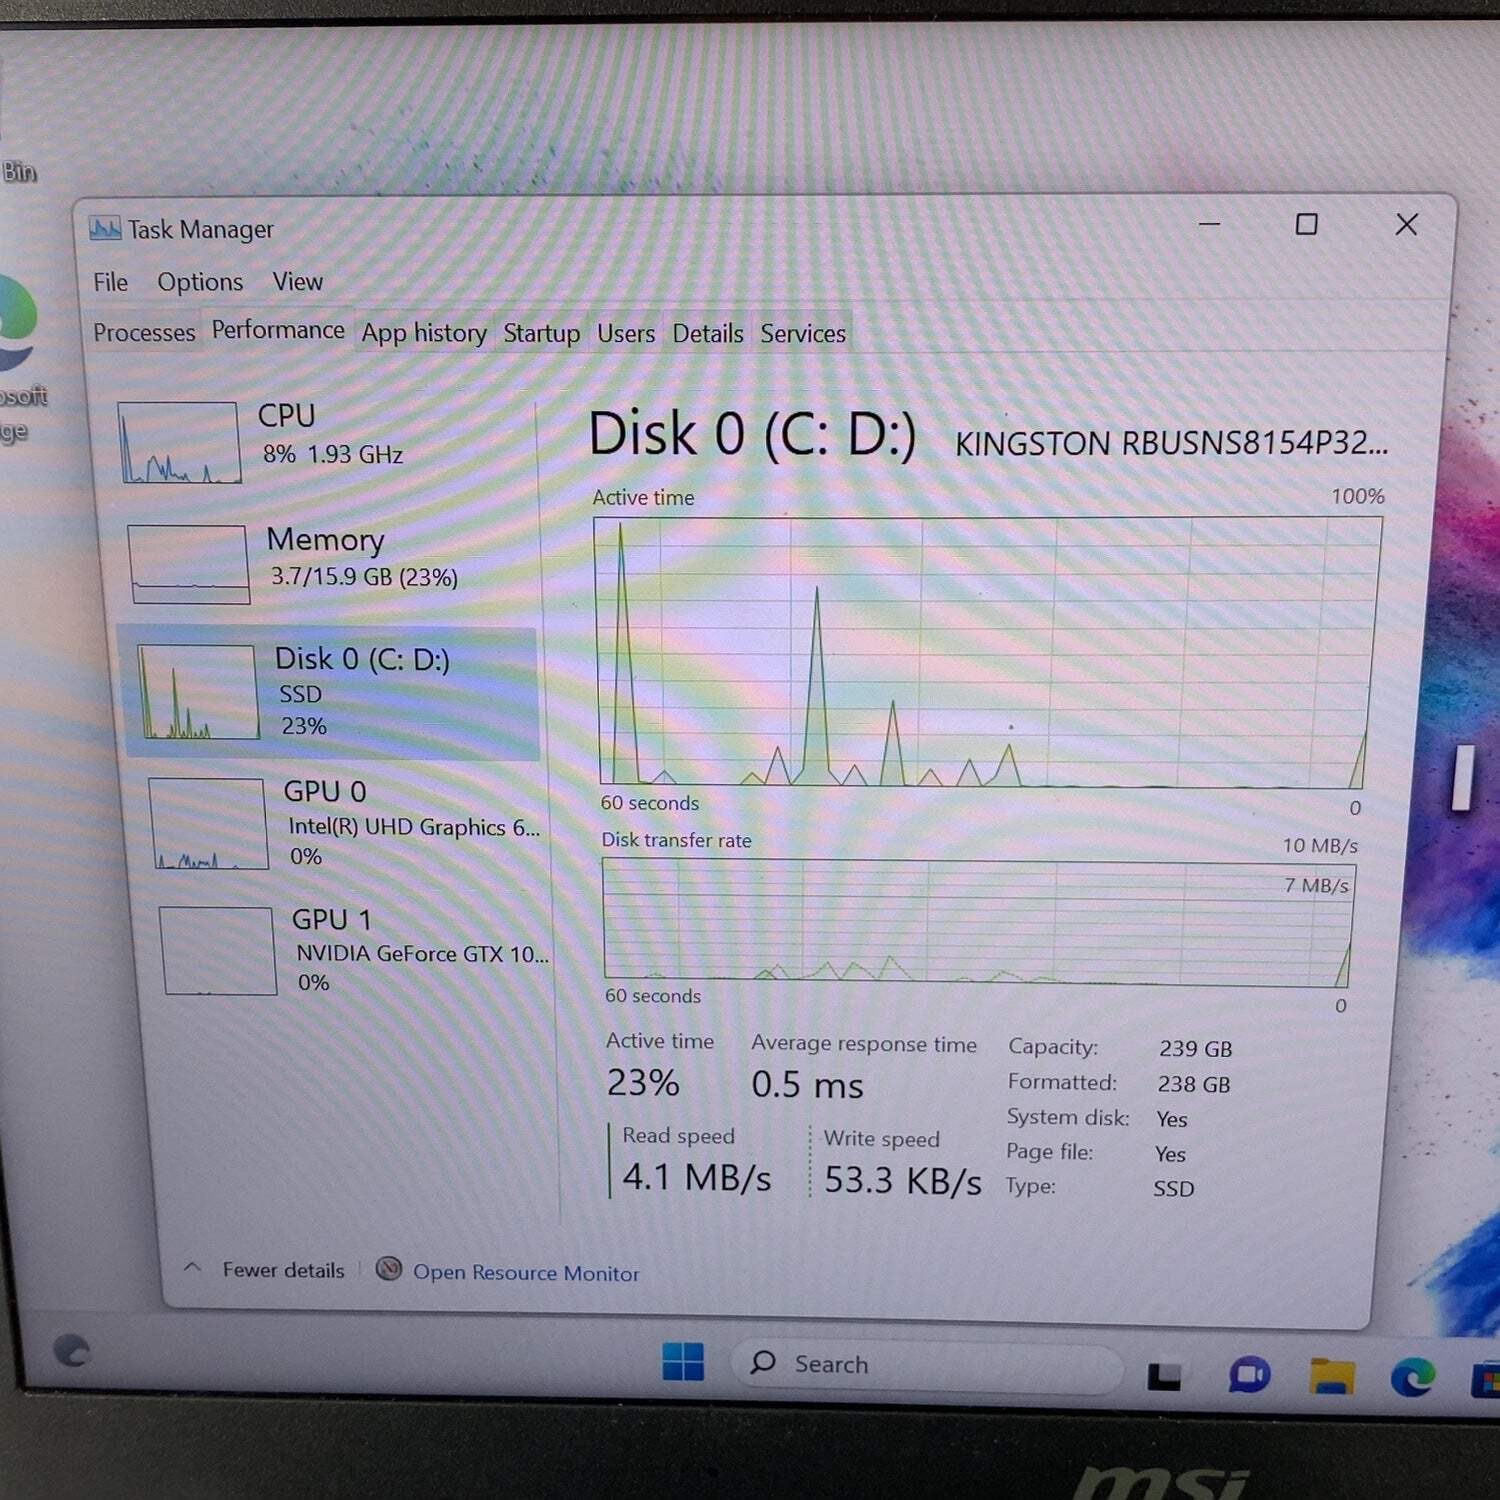
Task: Close the Task Manager window
Action: pos(1407,224)
